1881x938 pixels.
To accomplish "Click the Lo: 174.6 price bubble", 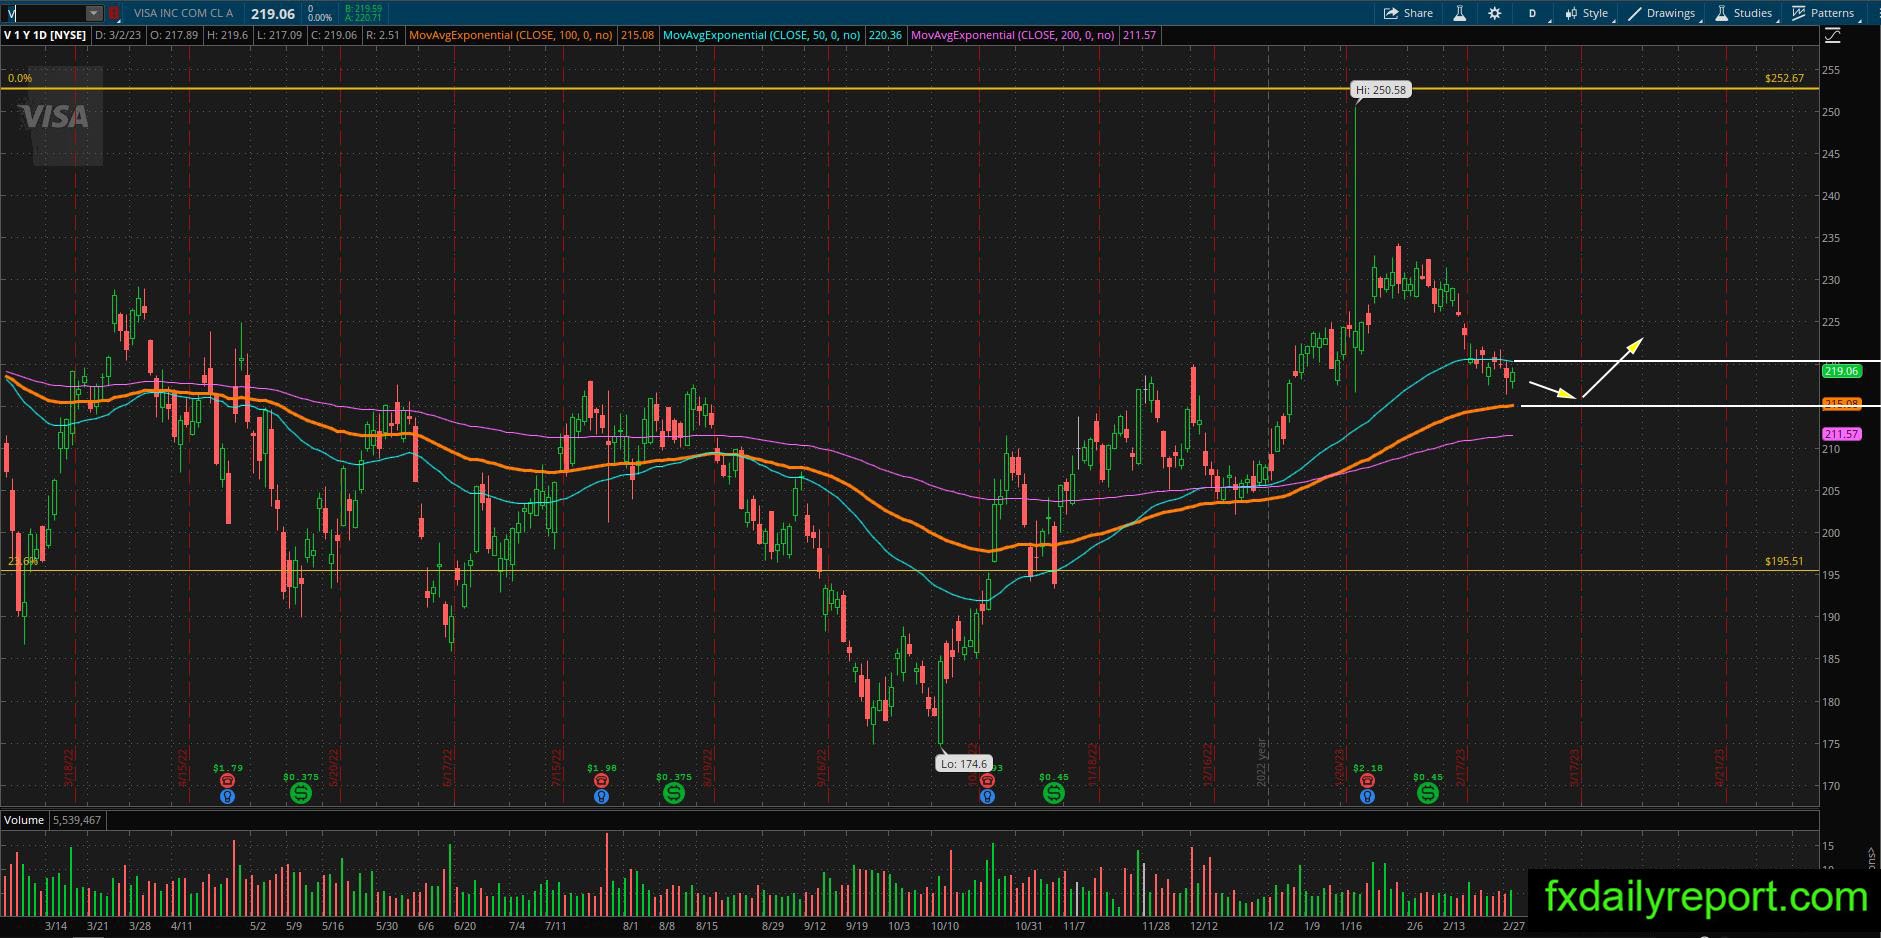I will pos(963,763).
